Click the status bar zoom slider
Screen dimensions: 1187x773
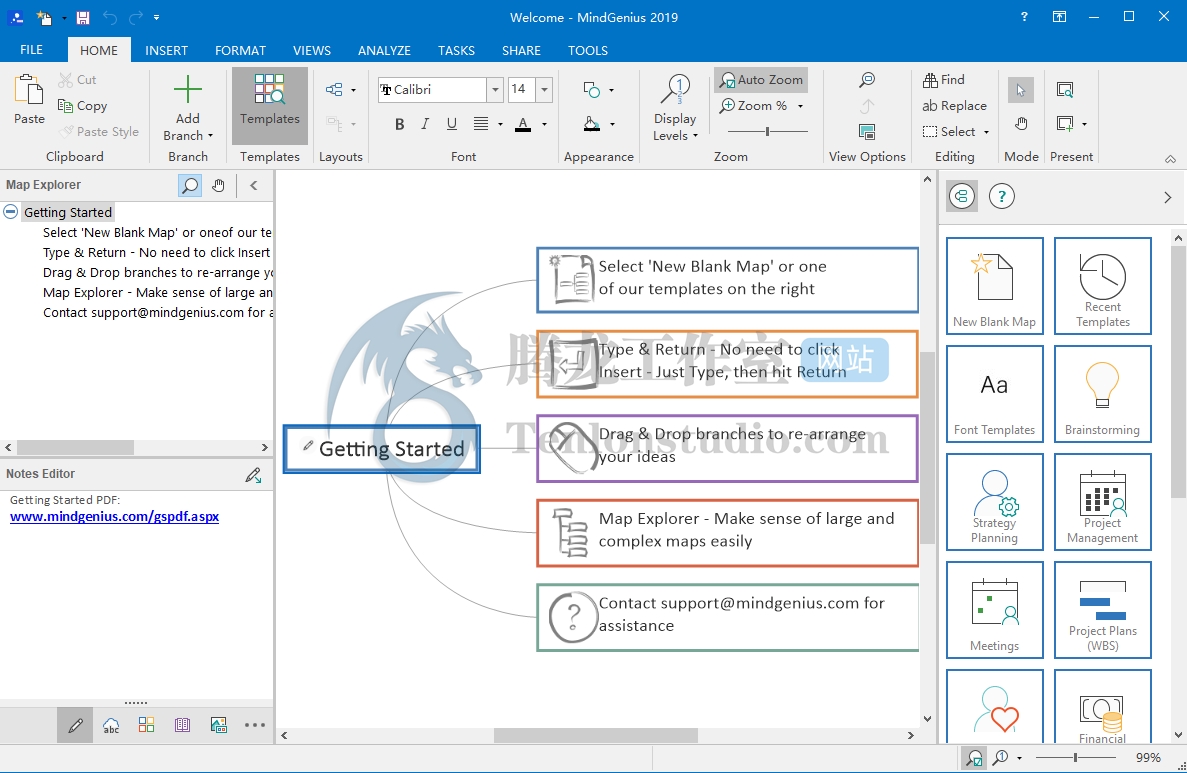pos(1075,757)
